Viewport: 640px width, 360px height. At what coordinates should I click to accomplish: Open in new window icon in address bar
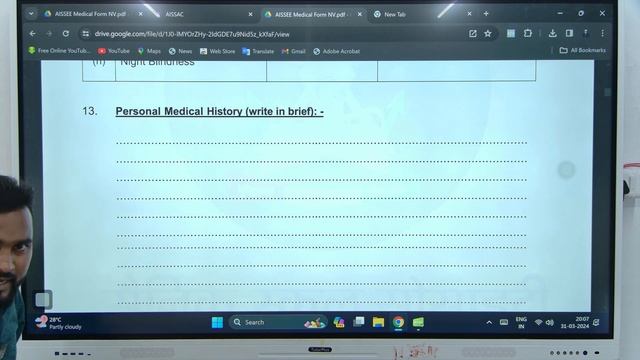click(x=473, y=34)
